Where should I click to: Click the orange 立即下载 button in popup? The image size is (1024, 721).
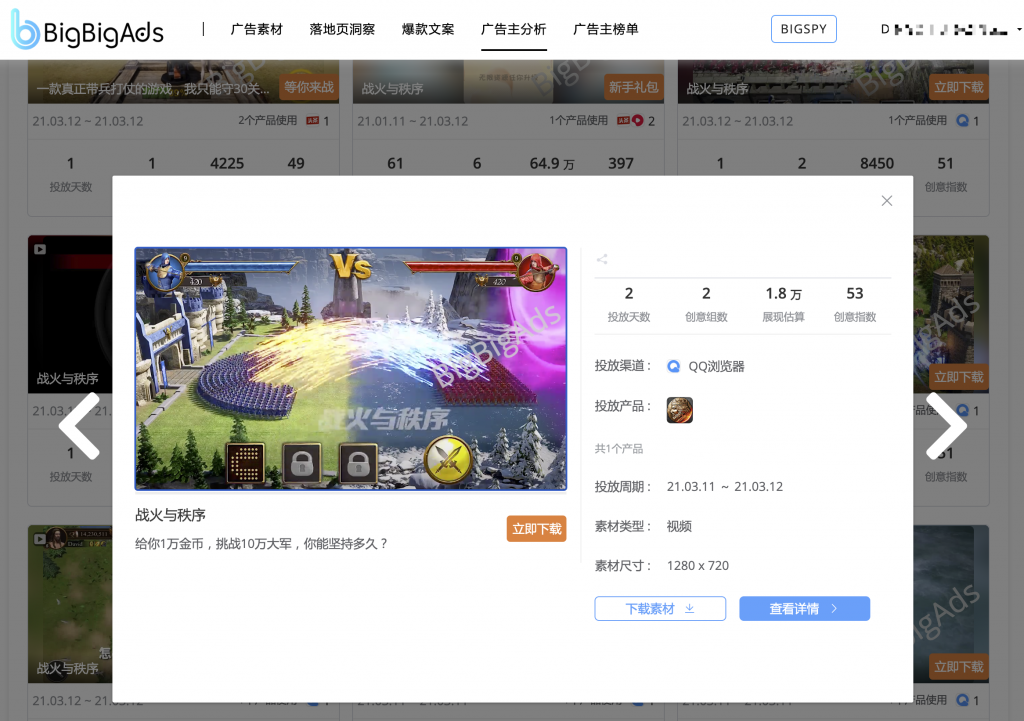536,529
